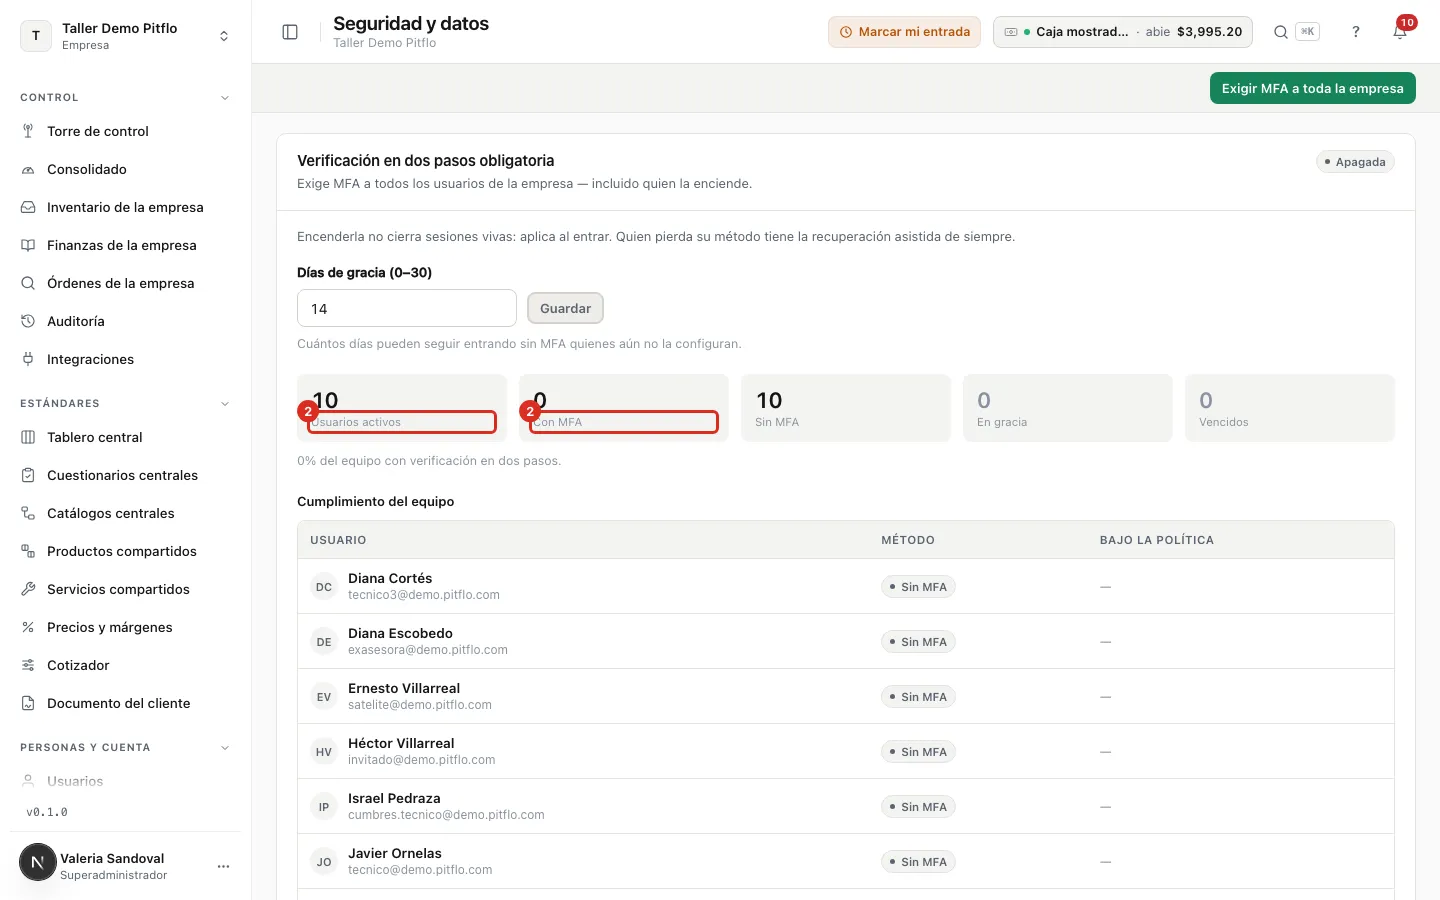Open the help question mark icon
This screenshot has height=900, width=1440.
pyautogui.click(x=1356, y=32)
